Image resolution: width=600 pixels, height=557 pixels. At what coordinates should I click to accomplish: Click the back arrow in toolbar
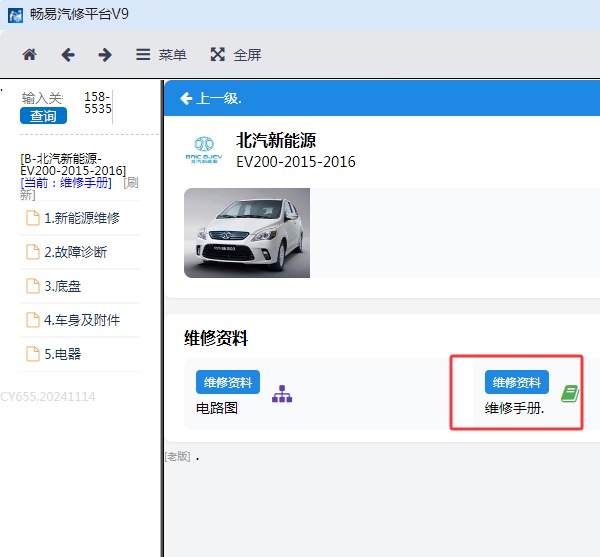coord(68,55)
